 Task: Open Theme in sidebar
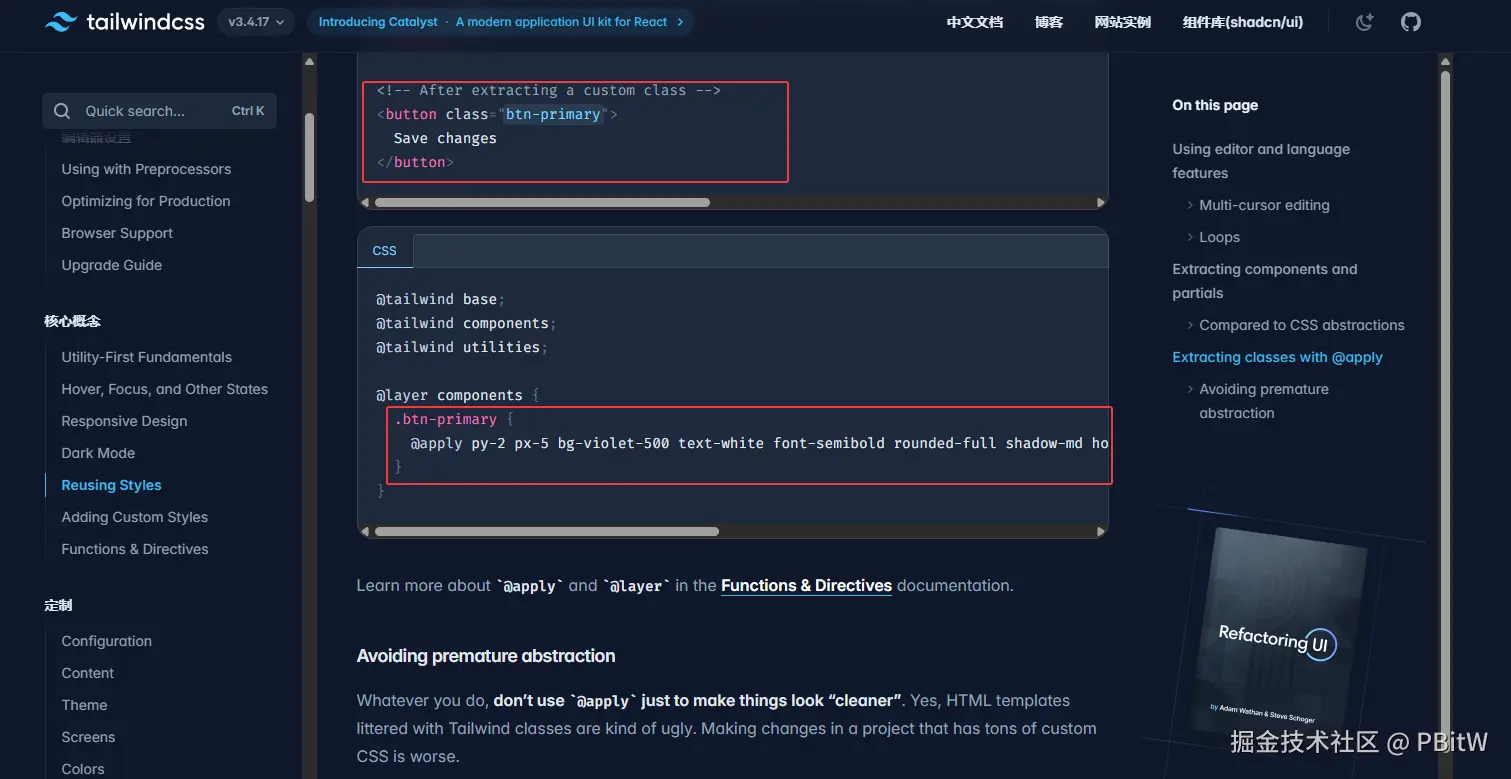click(84, 705)
